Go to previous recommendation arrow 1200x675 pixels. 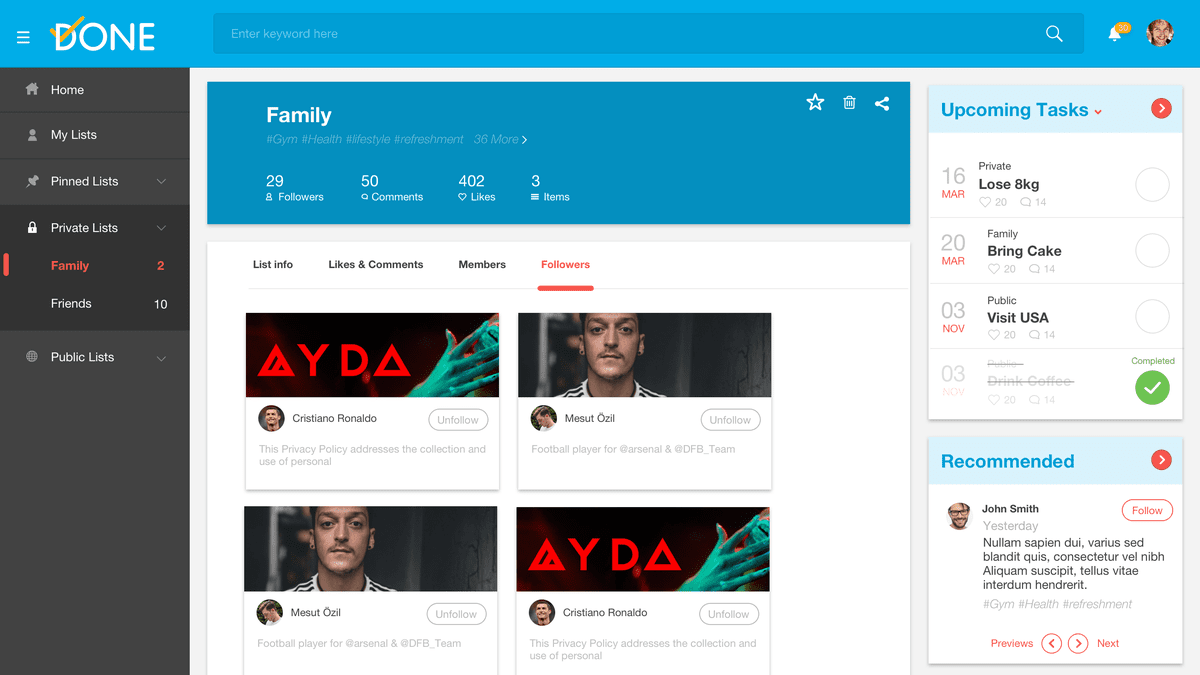pos(1051,643)
